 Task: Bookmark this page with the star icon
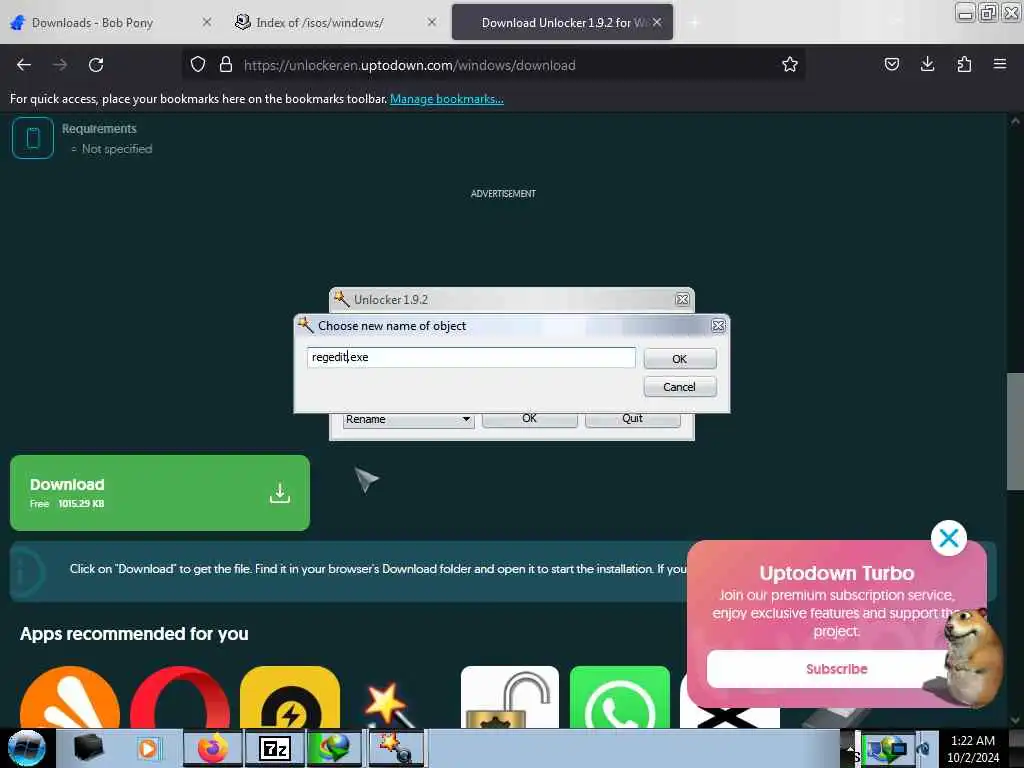pyautogui.click(x=790, y=65)
